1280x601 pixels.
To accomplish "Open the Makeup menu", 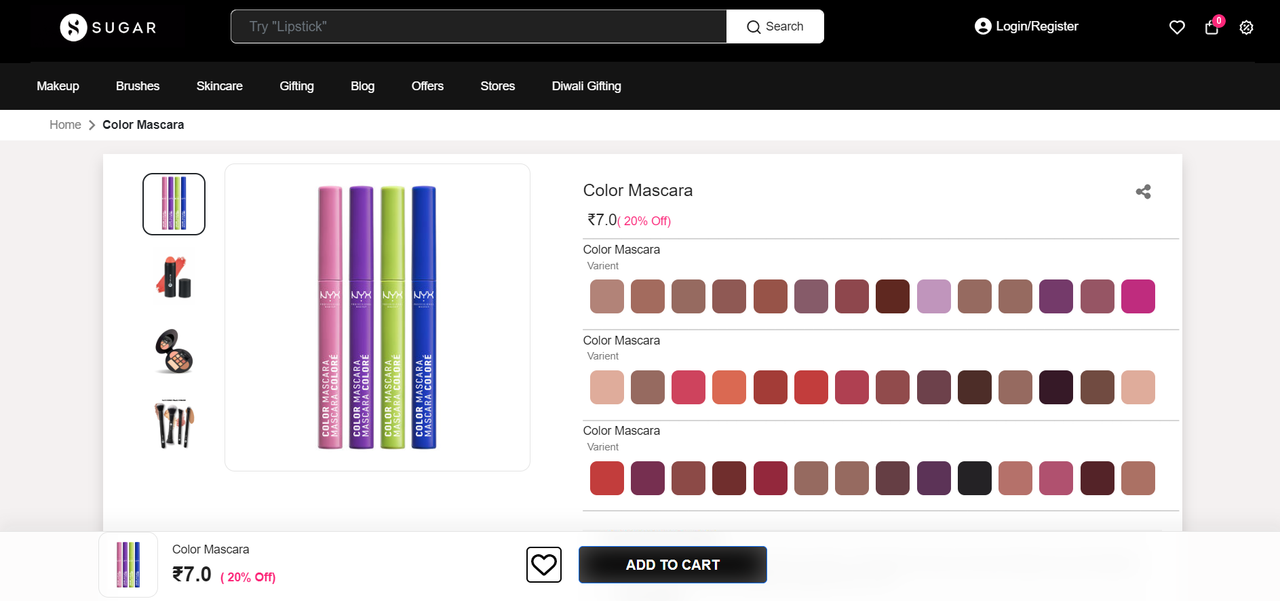I will 58,86.
